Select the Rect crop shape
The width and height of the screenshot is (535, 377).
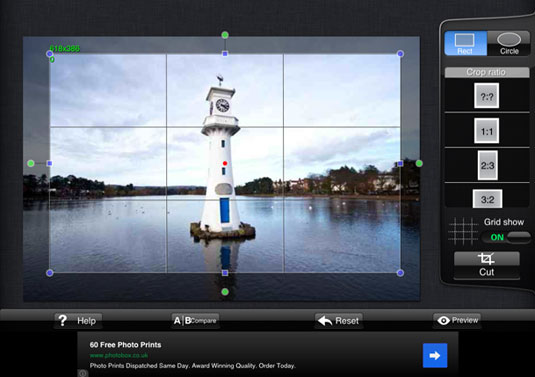(x=465, y=43)
